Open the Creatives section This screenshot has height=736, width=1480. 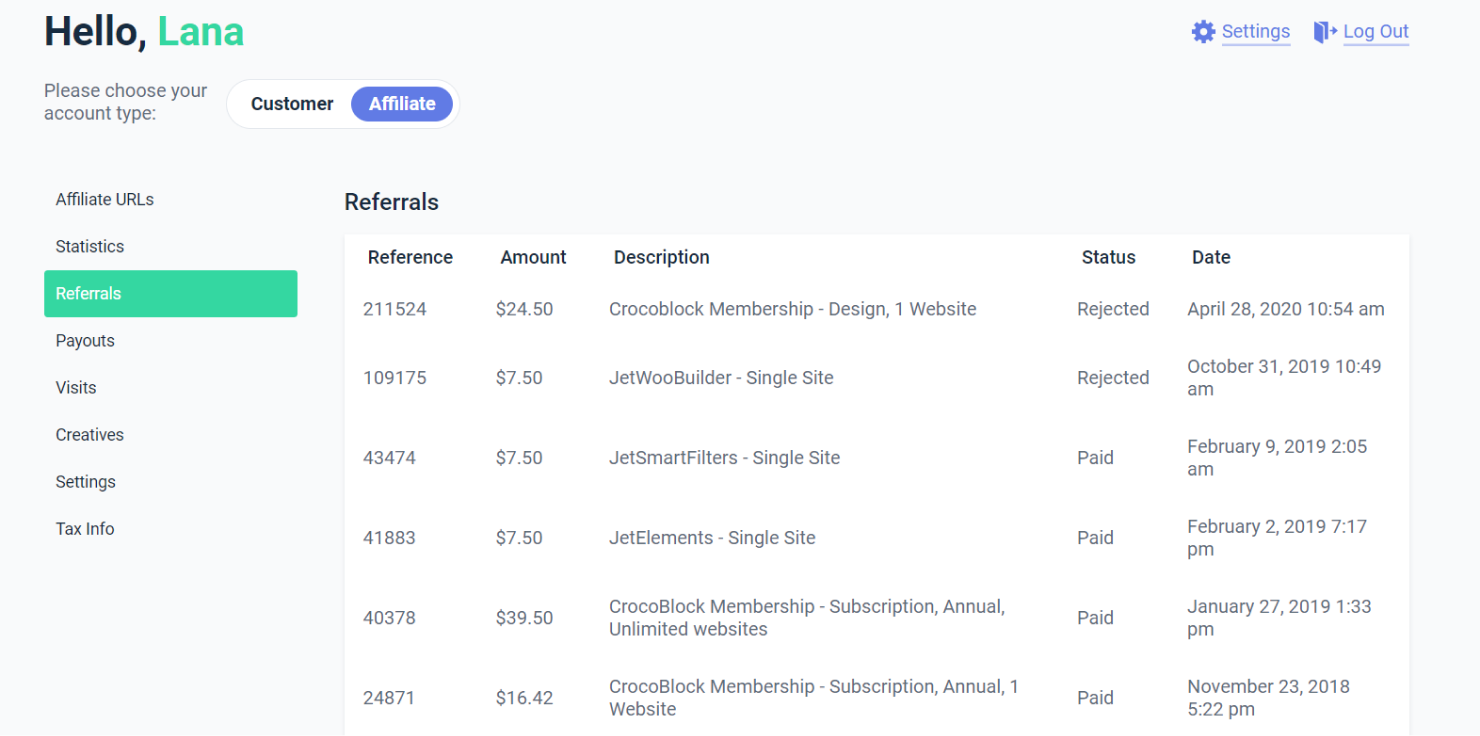point(90,434)
